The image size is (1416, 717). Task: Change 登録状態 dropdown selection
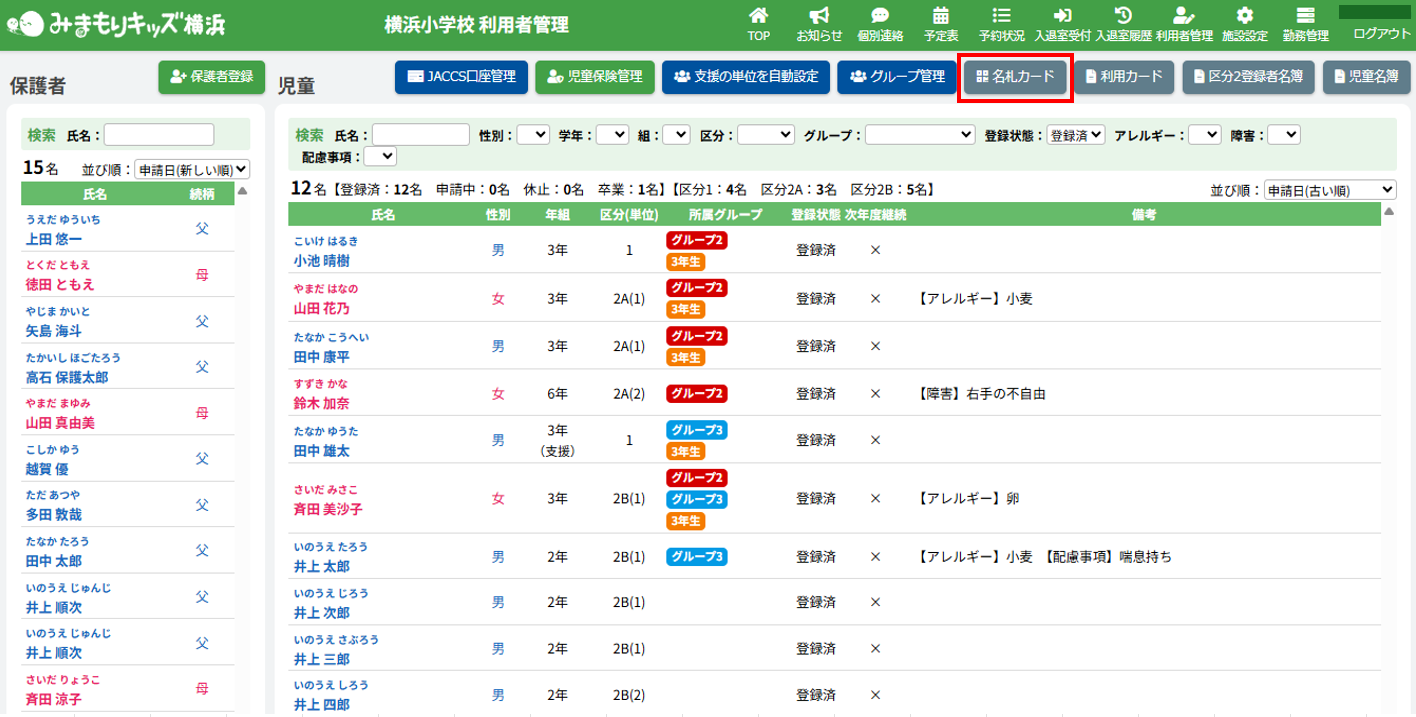[x=1076, y=134]
